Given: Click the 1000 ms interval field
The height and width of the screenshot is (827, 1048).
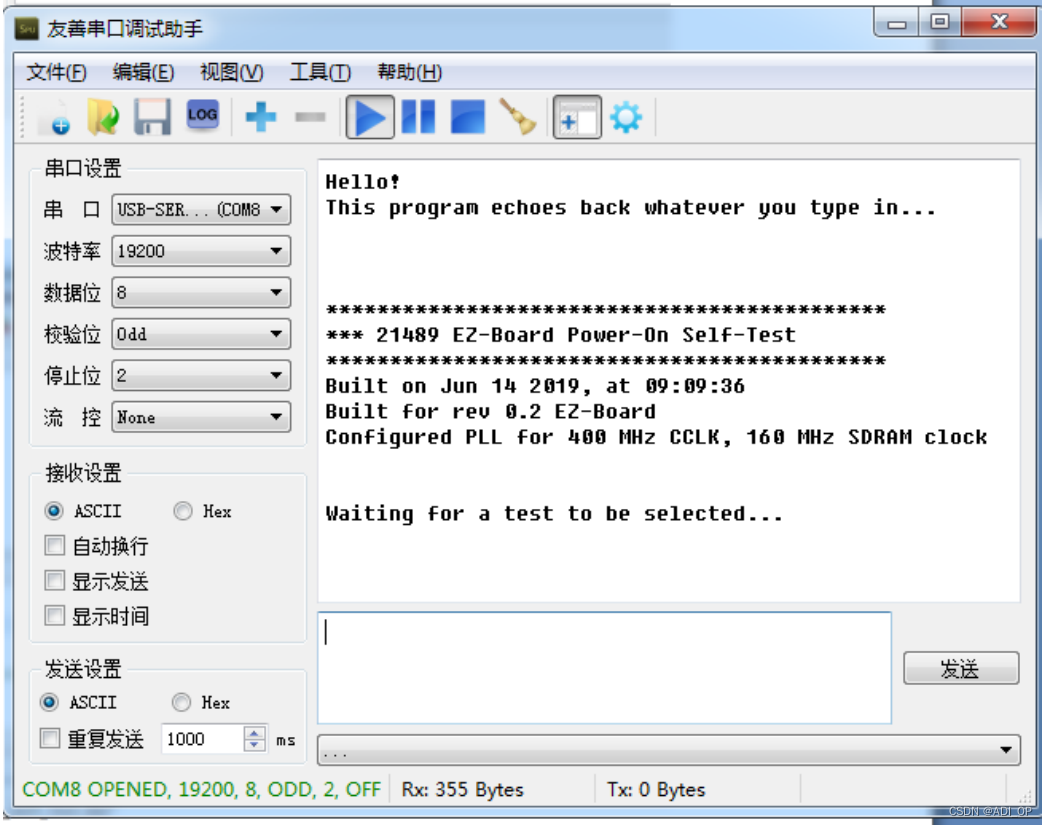Looking at the screenshot, I should [x=202, y=739].
